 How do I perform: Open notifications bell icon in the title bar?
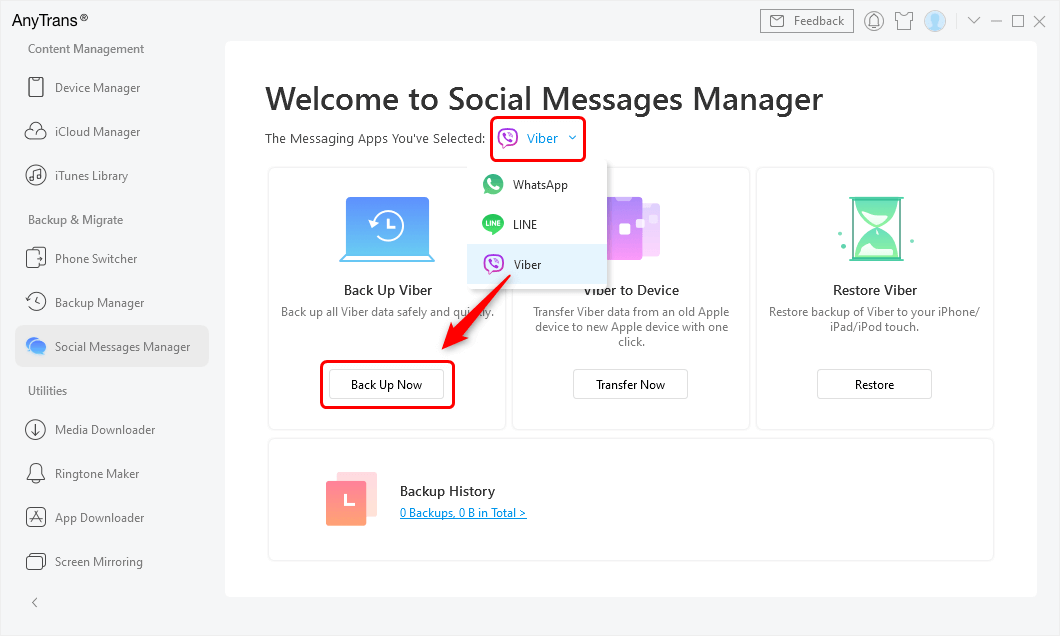pos(874,21)
